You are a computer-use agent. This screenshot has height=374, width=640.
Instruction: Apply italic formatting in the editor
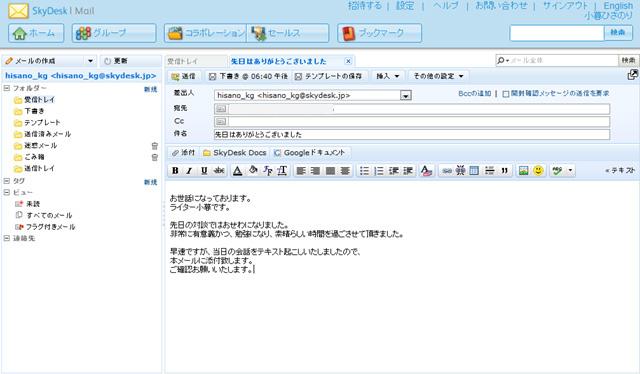[189, 171]
